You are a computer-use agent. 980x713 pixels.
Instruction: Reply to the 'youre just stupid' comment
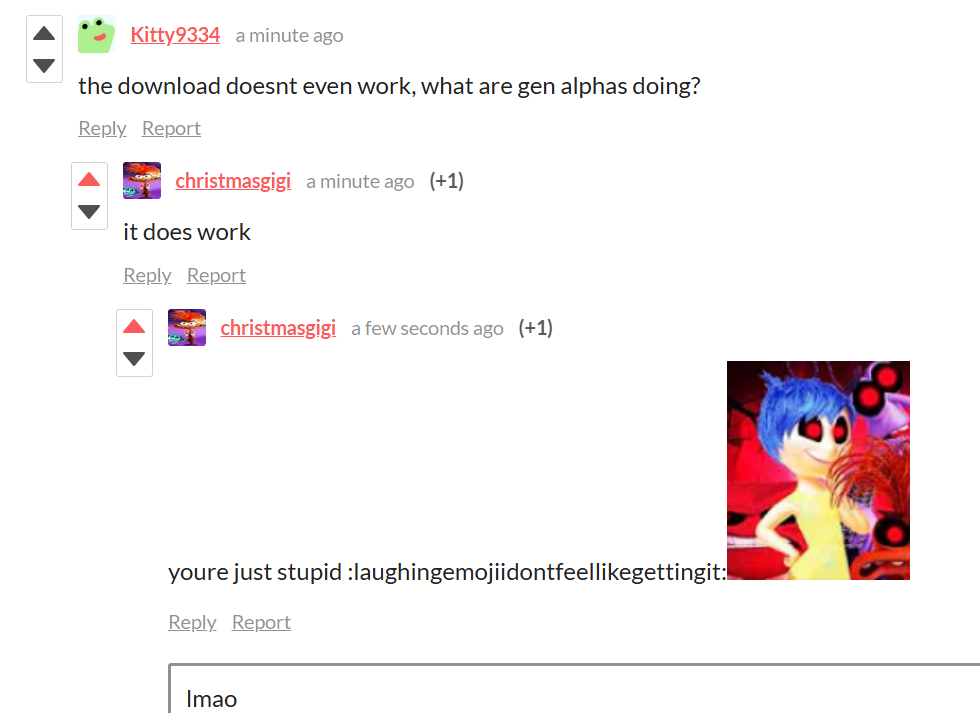tap(192, 622)
